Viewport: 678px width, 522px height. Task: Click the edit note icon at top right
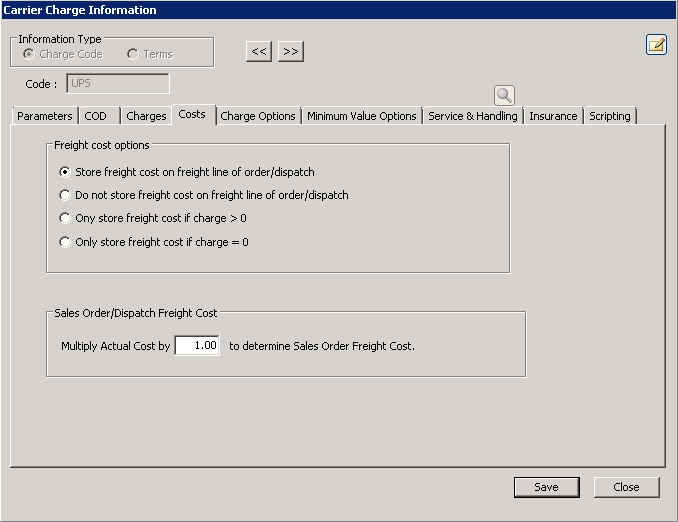656,44
